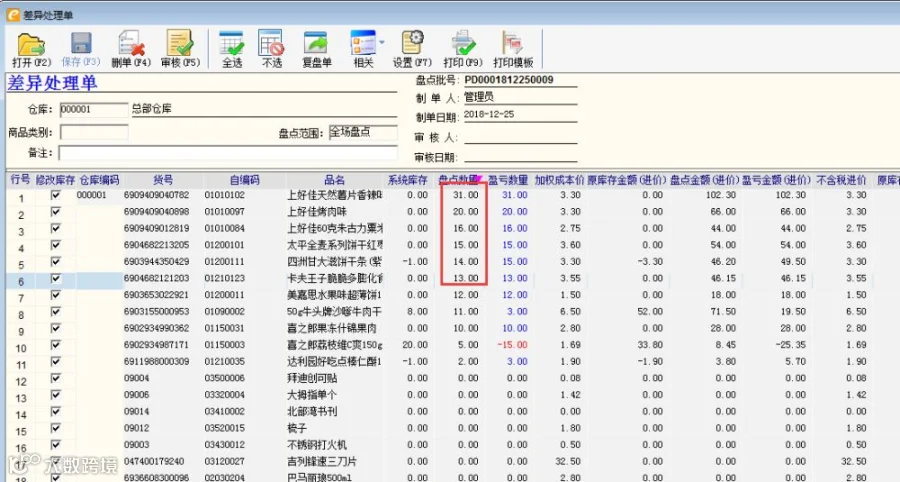900x482 pixels.
Task: Sort by 自编码 column header
Action: [x=244, y=180]
